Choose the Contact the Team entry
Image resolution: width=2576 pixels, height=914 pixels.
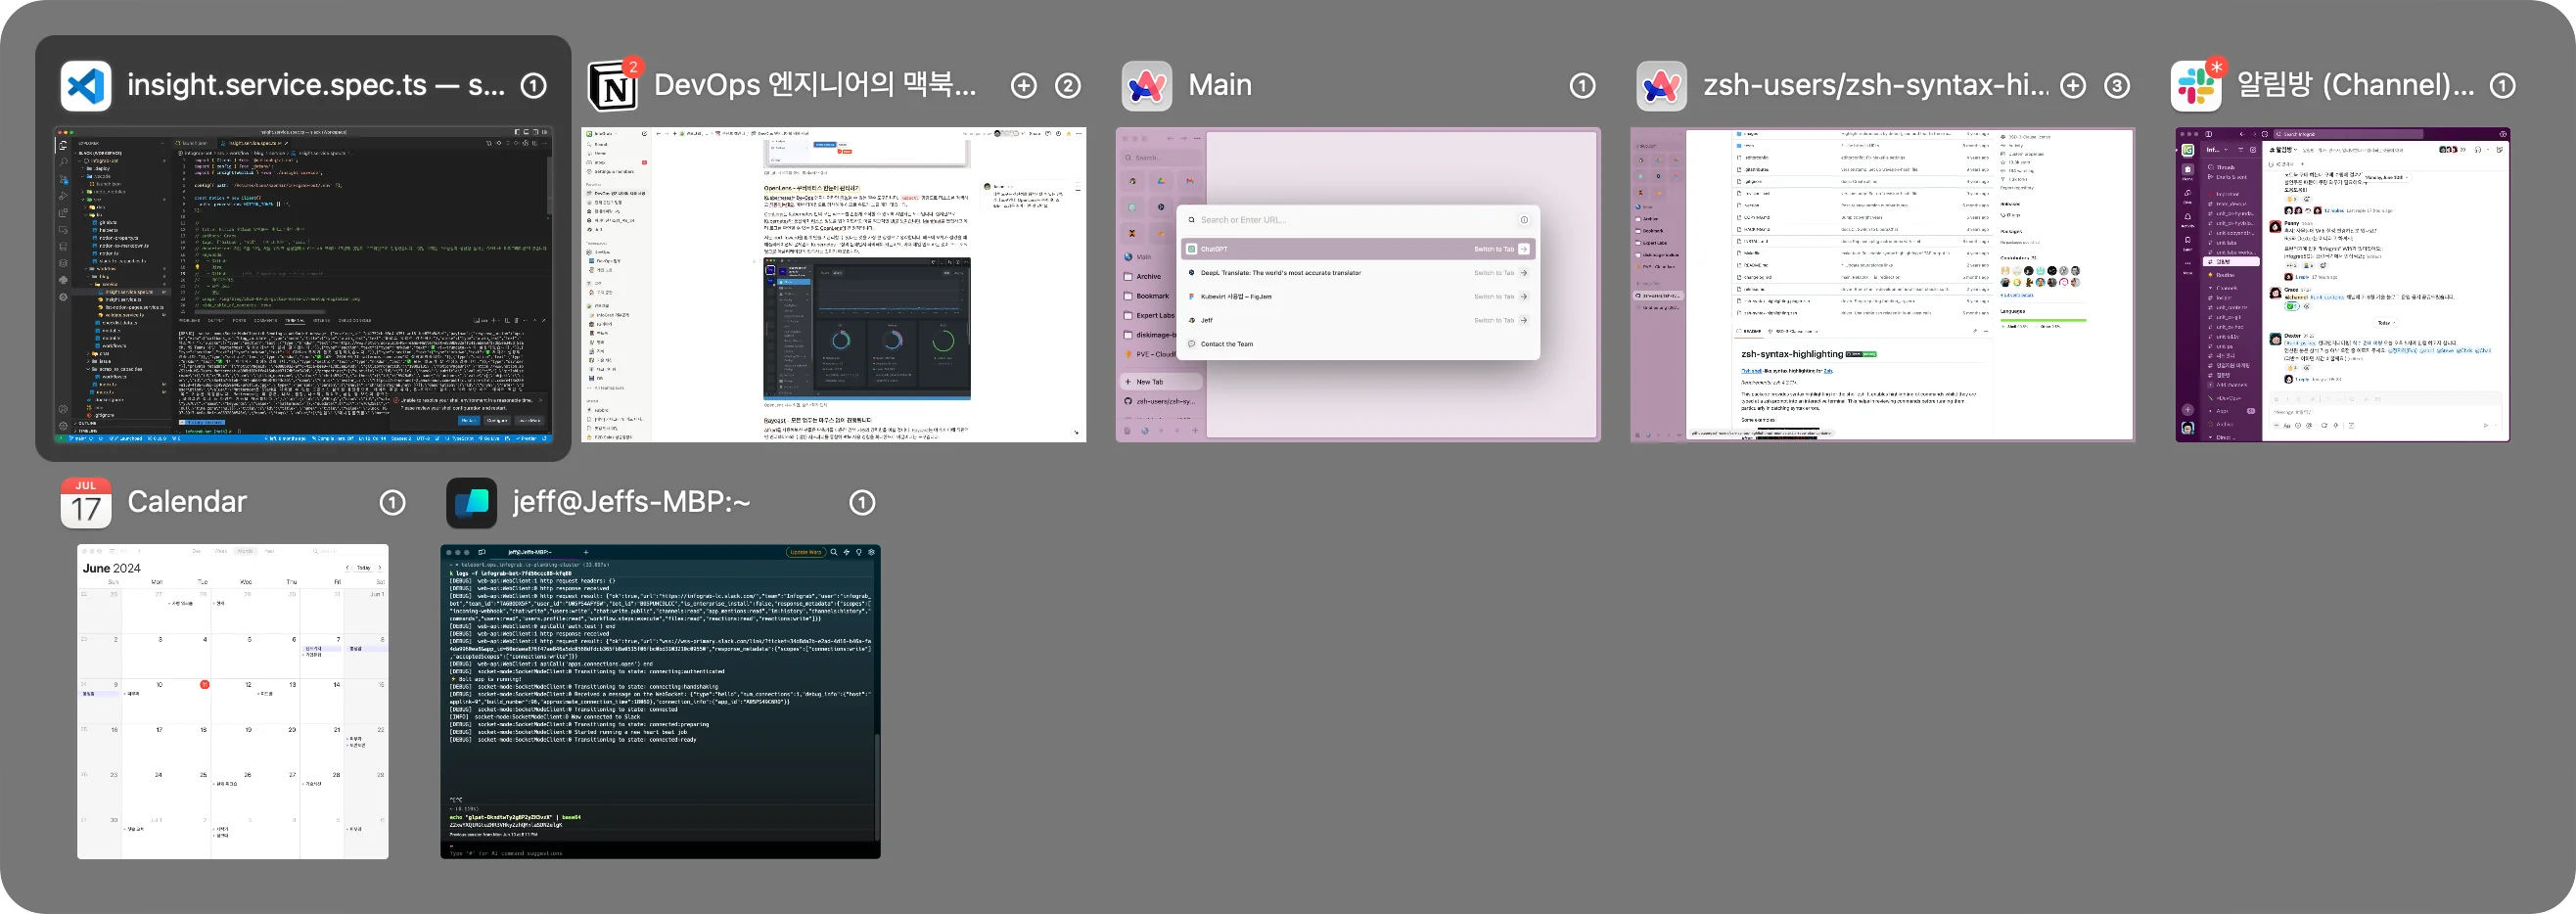1225,343
